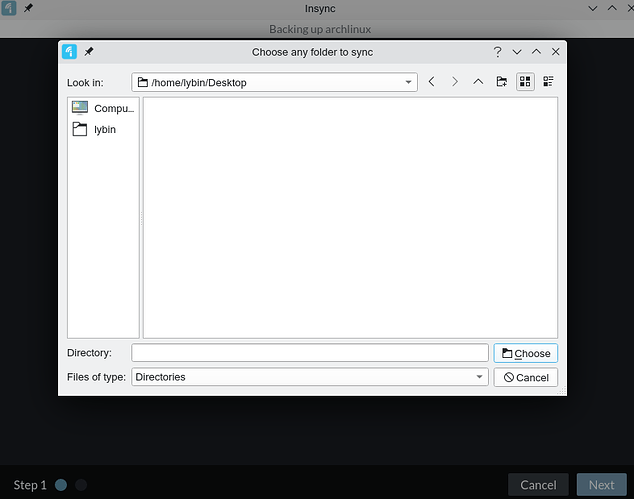
Task: Click Cancel in the Insync wizard footer
Action: [x=538, y=484]
